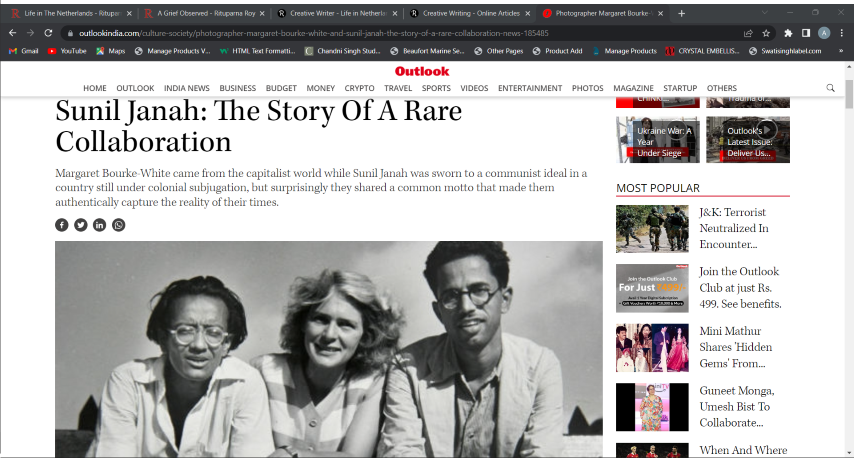Open the Outlook Club For Just 499 banner thumbnail
This screenshot has height=458, width=854.
pos(652,289)
